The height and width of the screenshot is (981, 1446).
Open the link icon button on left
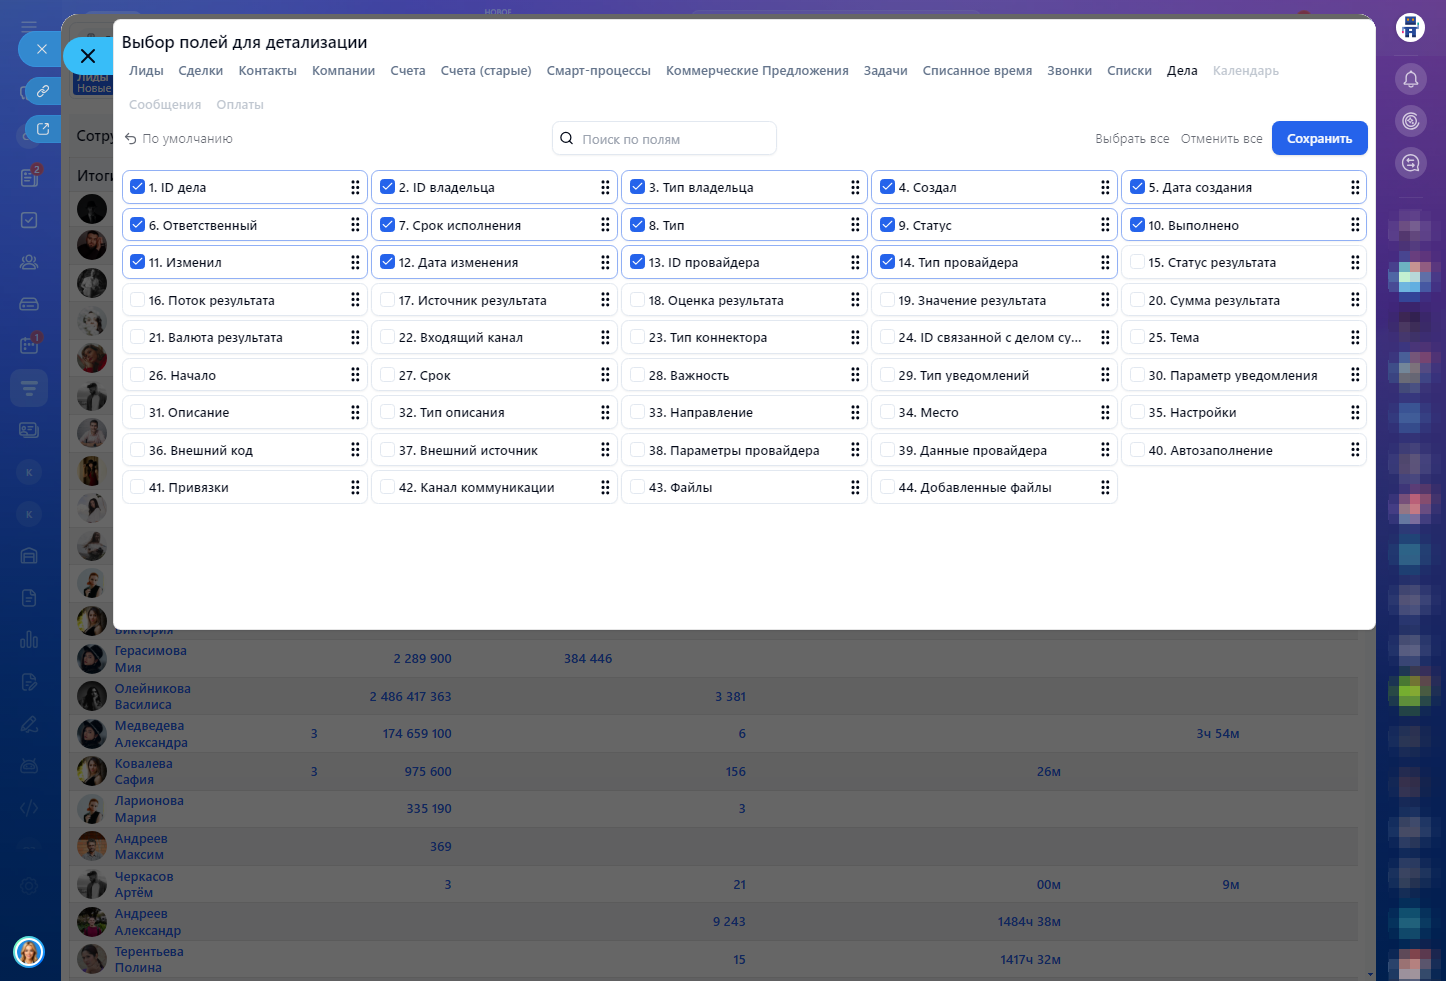click(x=43, y=91)
